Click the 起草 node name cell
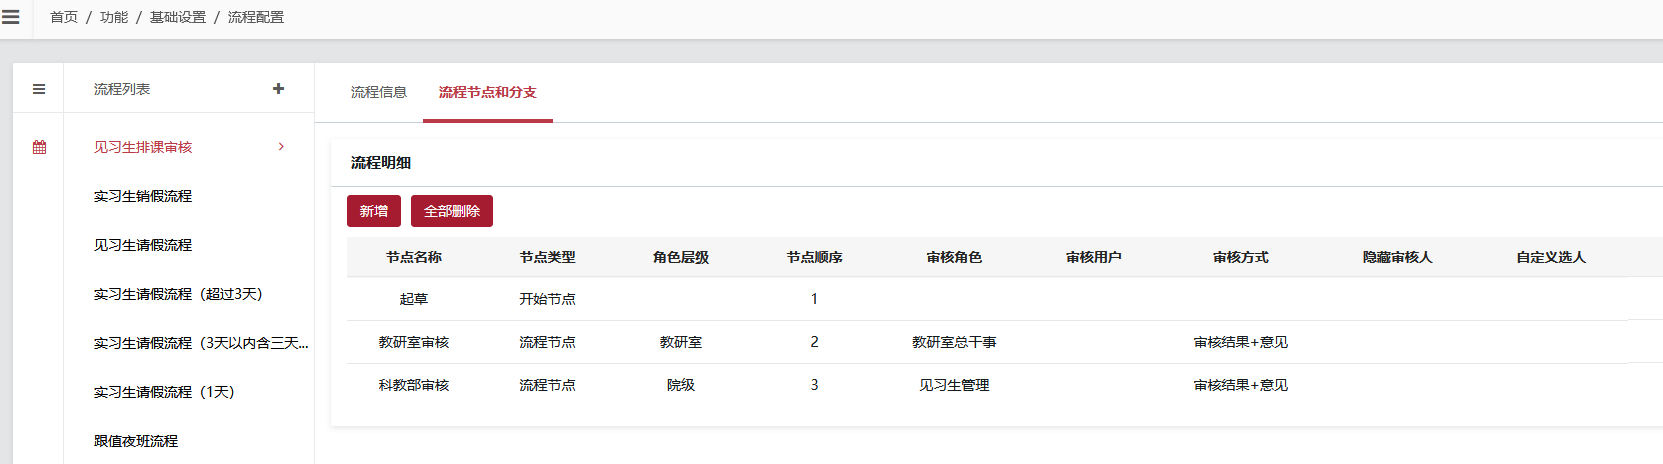 [414, 299]
